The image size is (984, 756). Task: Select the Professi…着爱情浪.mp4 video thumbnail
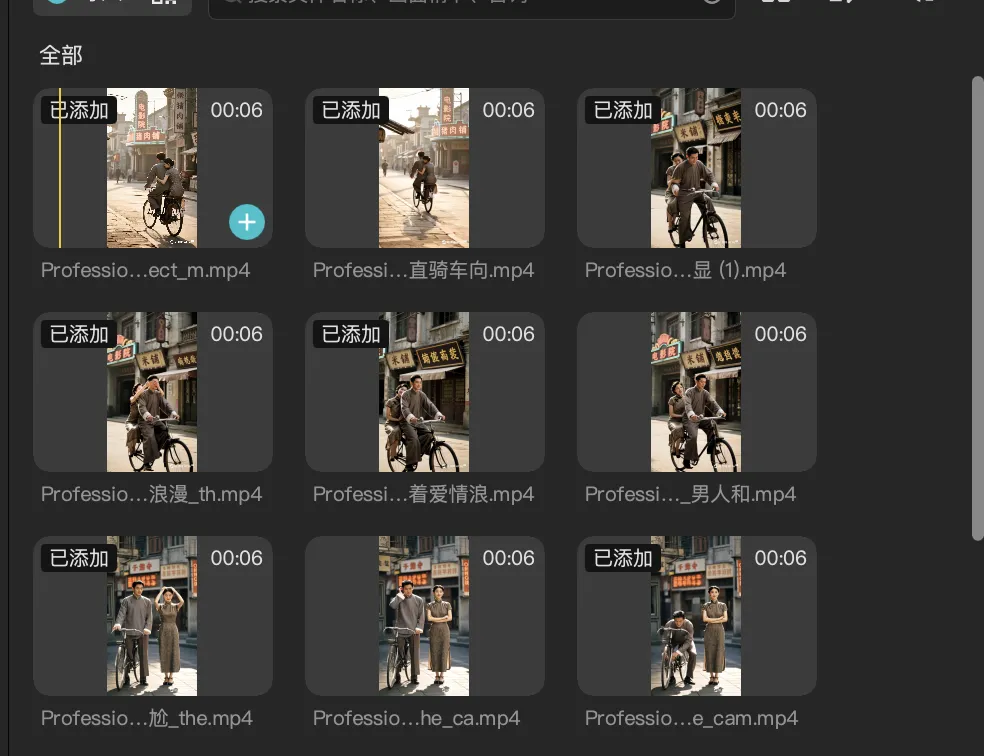click(x=424, y=391)
